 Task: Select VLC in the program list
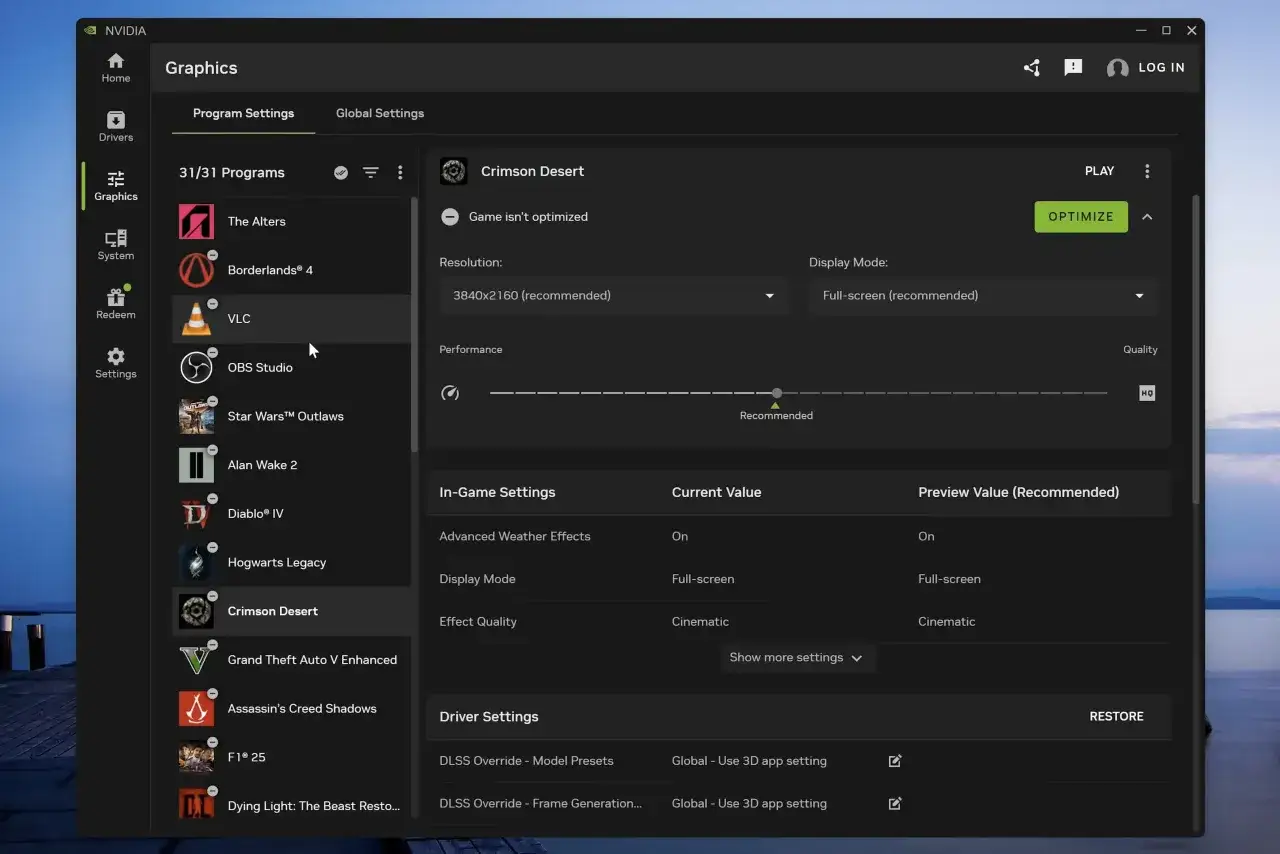(291, 319)
